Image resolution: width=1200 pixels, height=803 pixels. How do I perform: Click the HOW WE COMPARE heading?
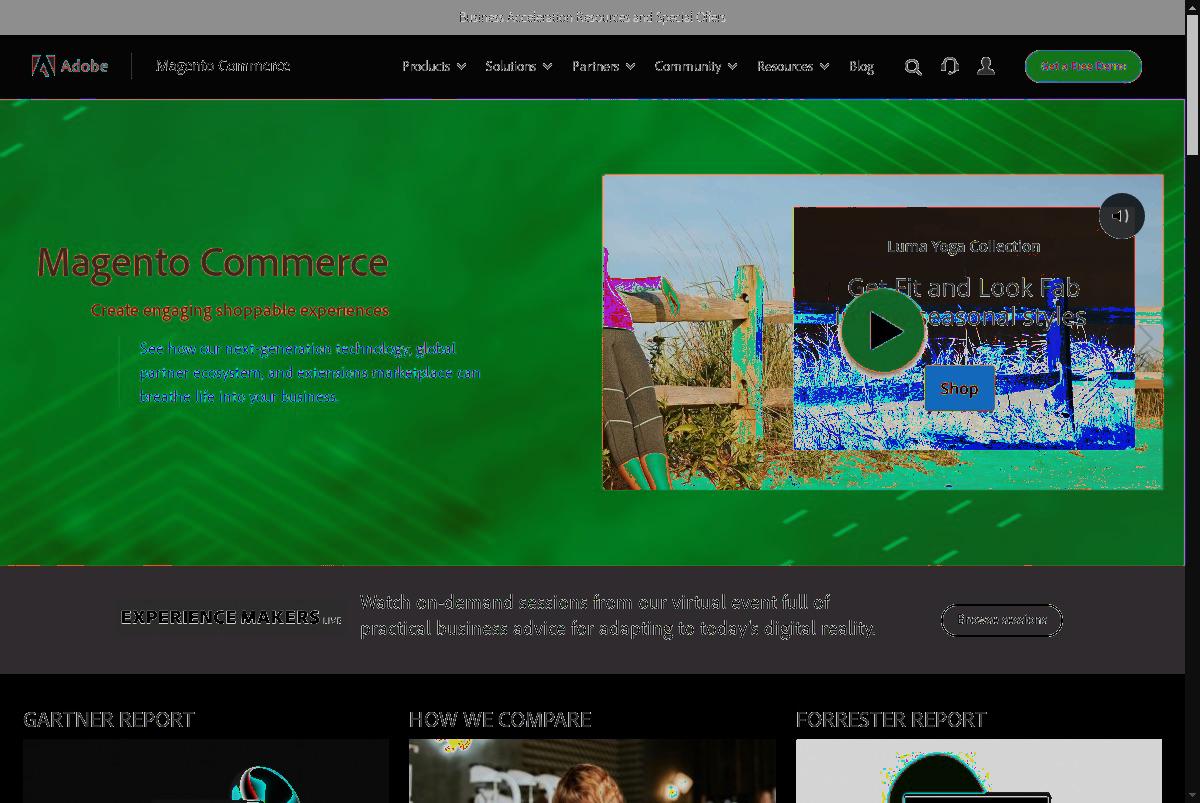click(x=500, y=719)
